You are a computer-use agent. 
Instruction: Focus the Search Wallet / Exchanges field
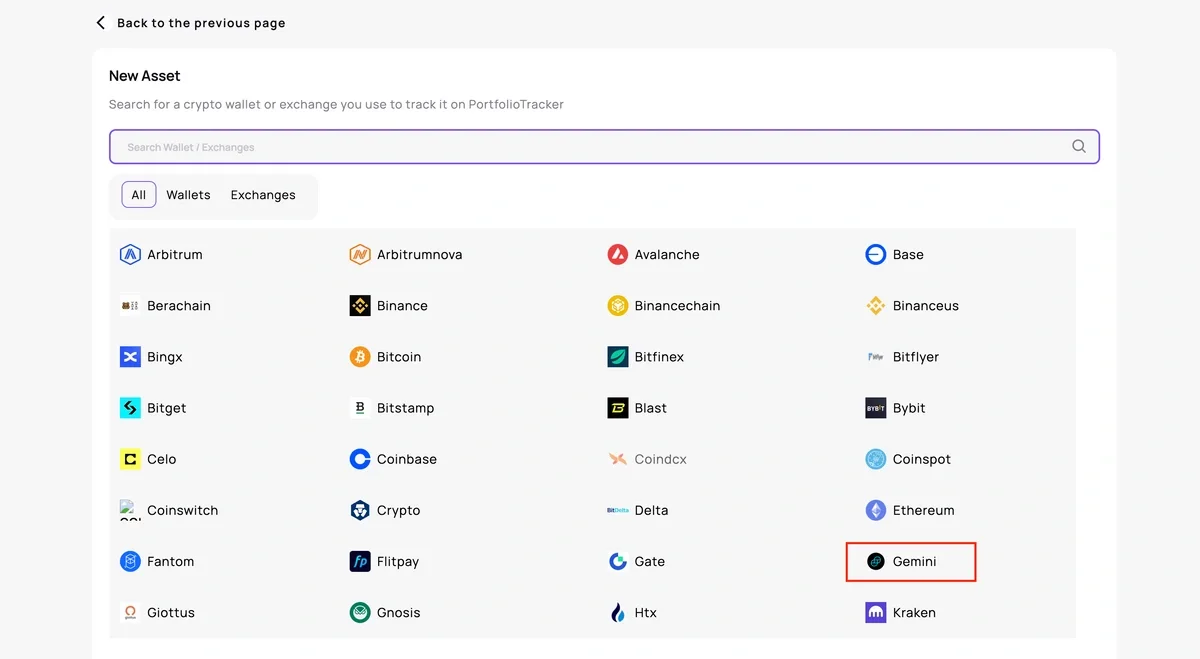click(x=590, y=147)
